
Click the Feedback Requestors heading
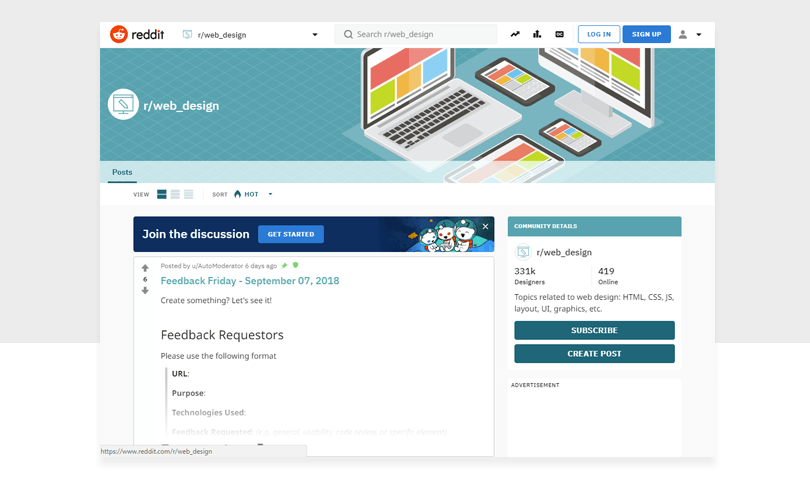(222, 335)
